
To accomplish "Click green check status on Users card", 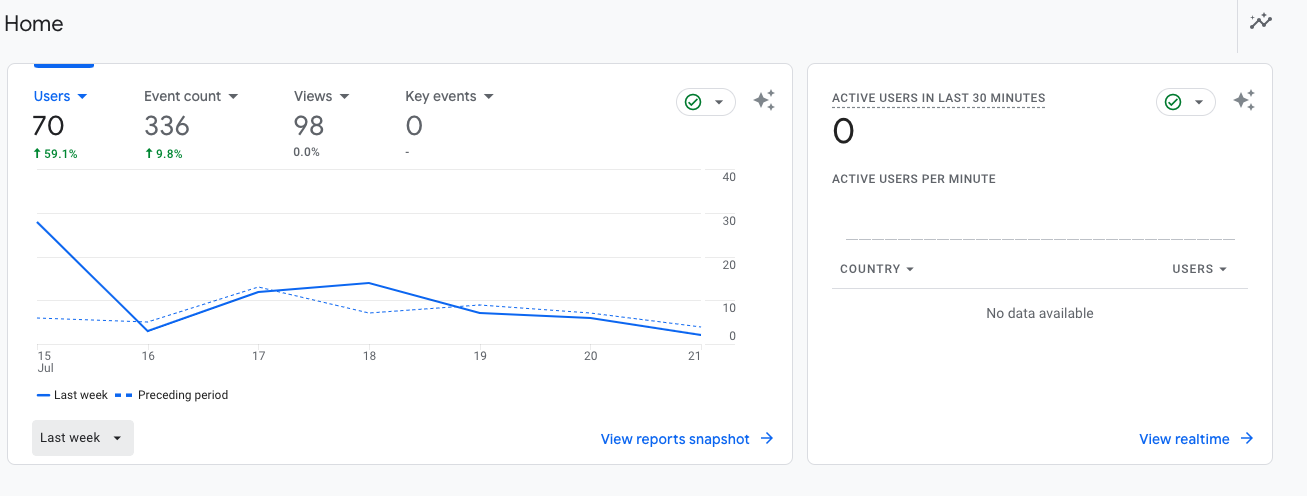I will click(706, 102).
